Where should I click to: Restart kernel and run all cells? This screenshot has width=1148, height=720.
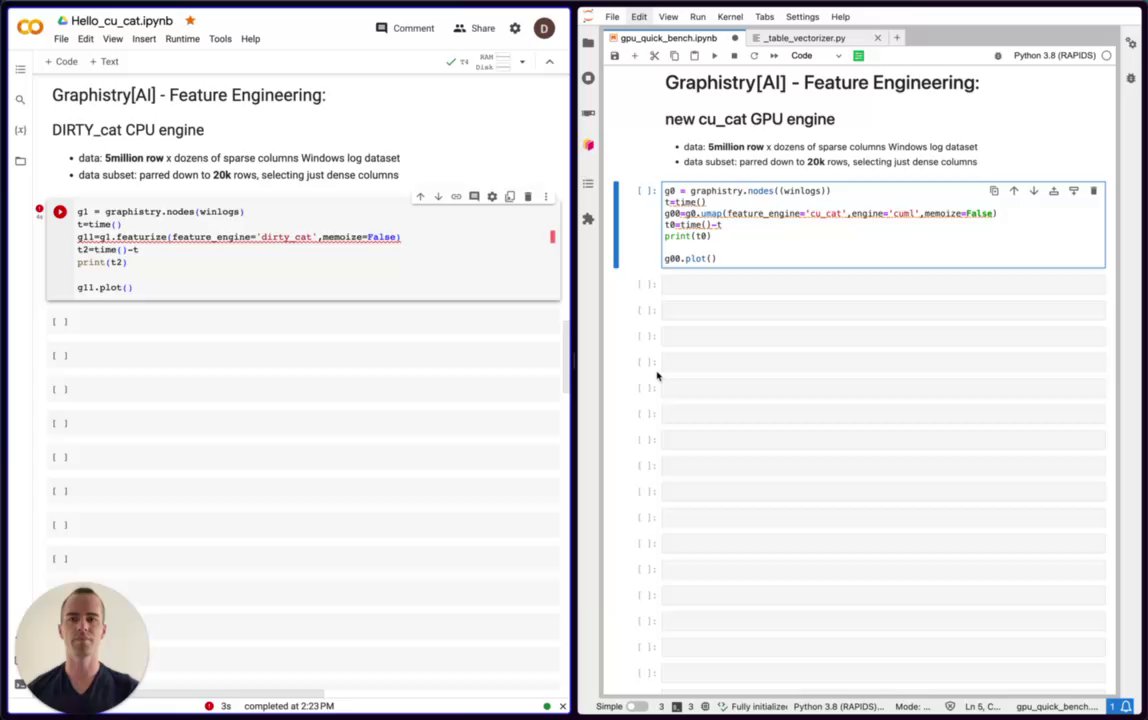(774, 56)
